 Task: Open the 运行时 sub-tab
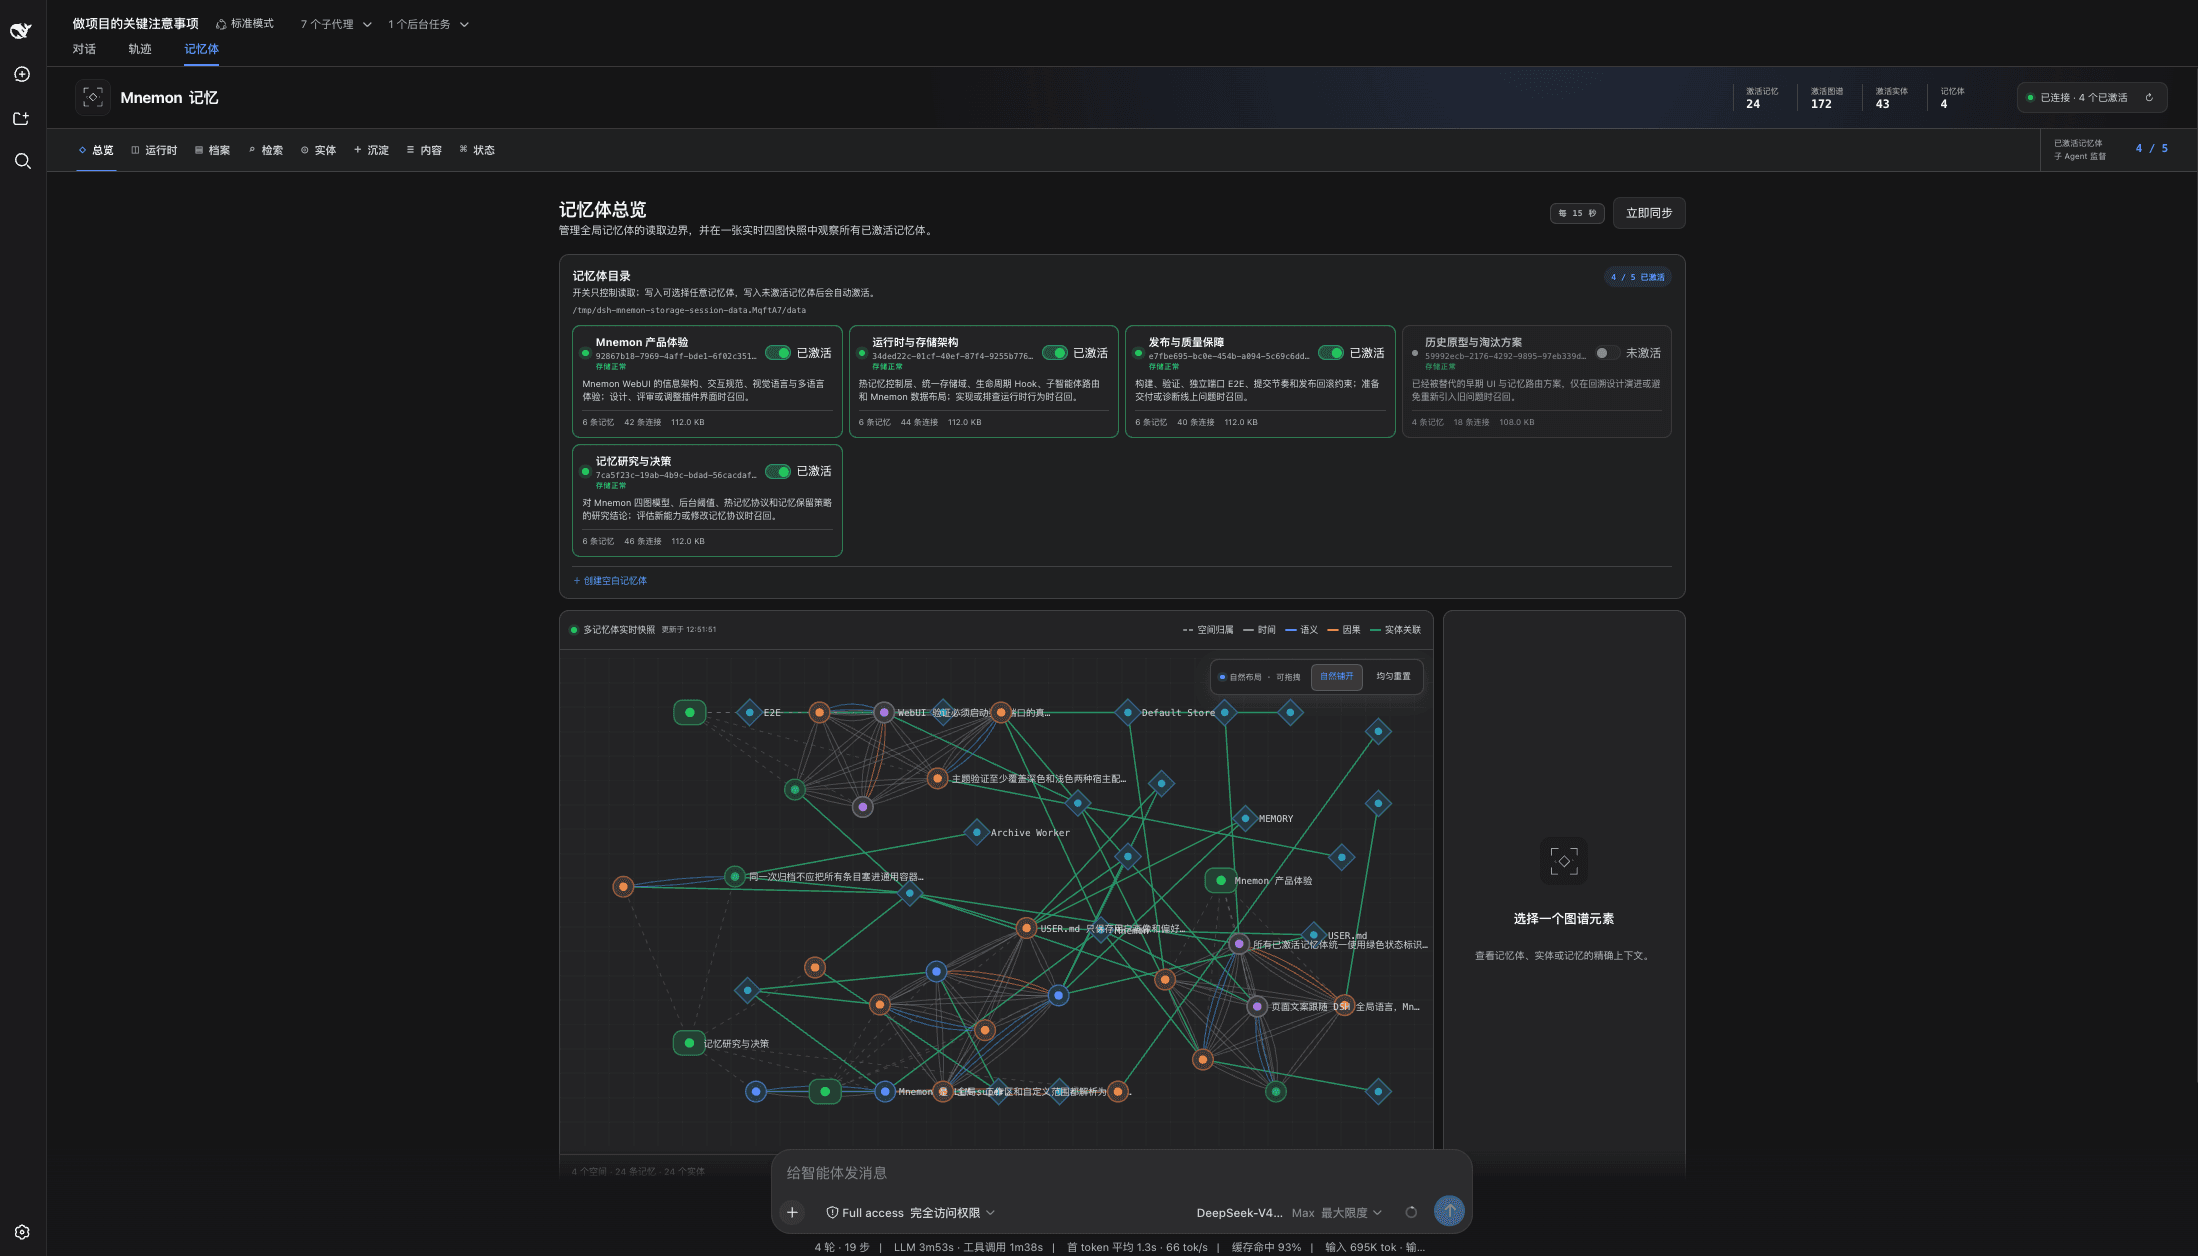click(154, 150)
